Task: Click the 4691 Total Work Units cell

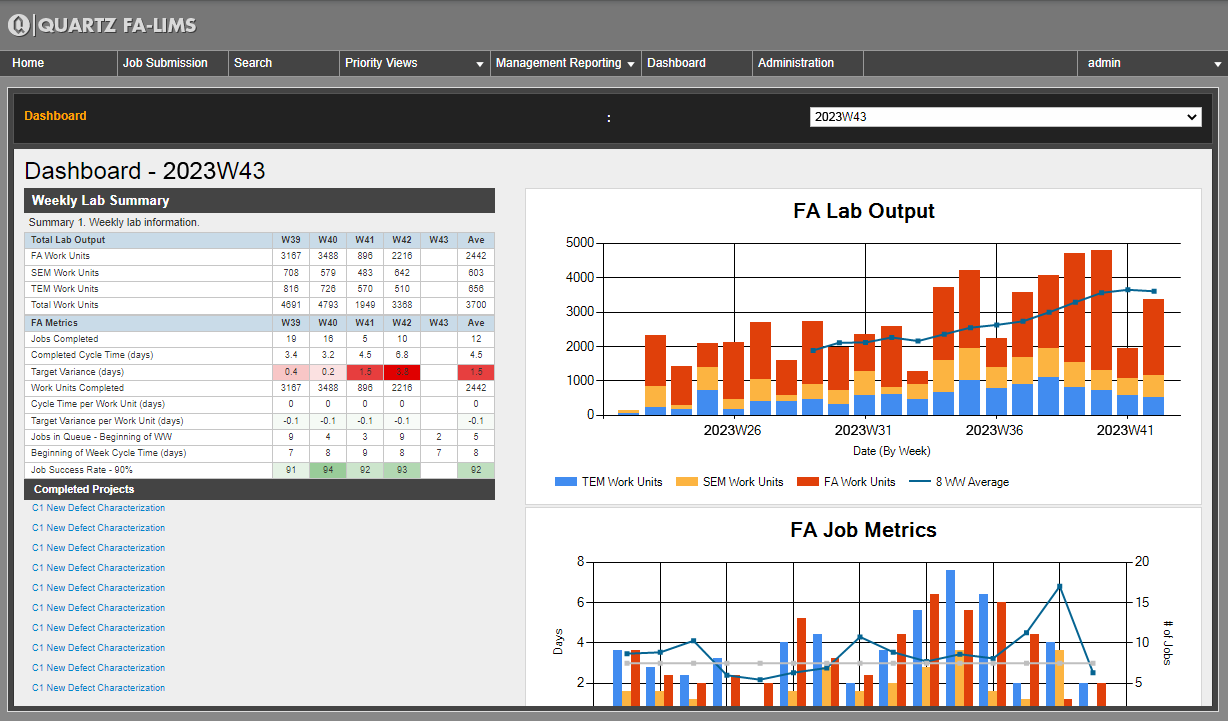Action: coord(290,304)
